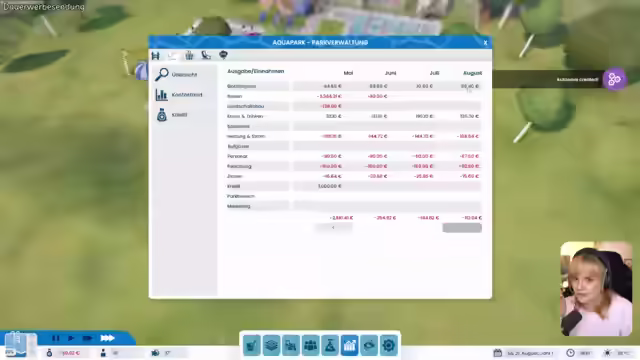Screen dimensions: 640x360
Task: Click the money bag balance icon
Action: [49, 353]
